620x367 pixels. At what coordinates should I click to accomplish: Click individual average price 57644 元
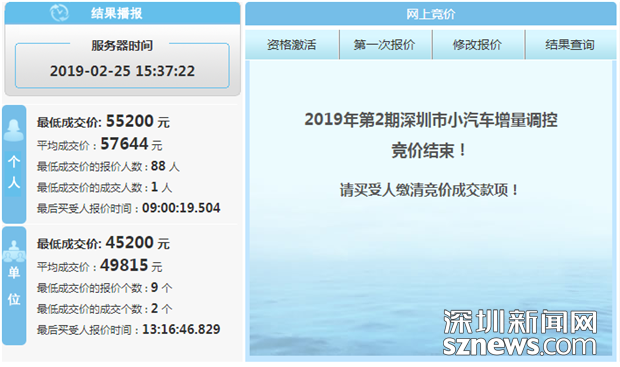[131, 144]
